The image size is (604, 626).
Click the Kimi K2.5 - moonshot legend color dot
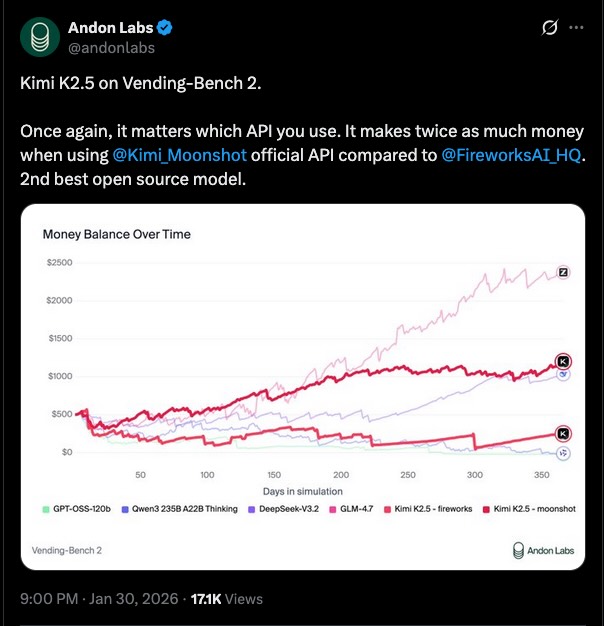[x=486, y=509]
